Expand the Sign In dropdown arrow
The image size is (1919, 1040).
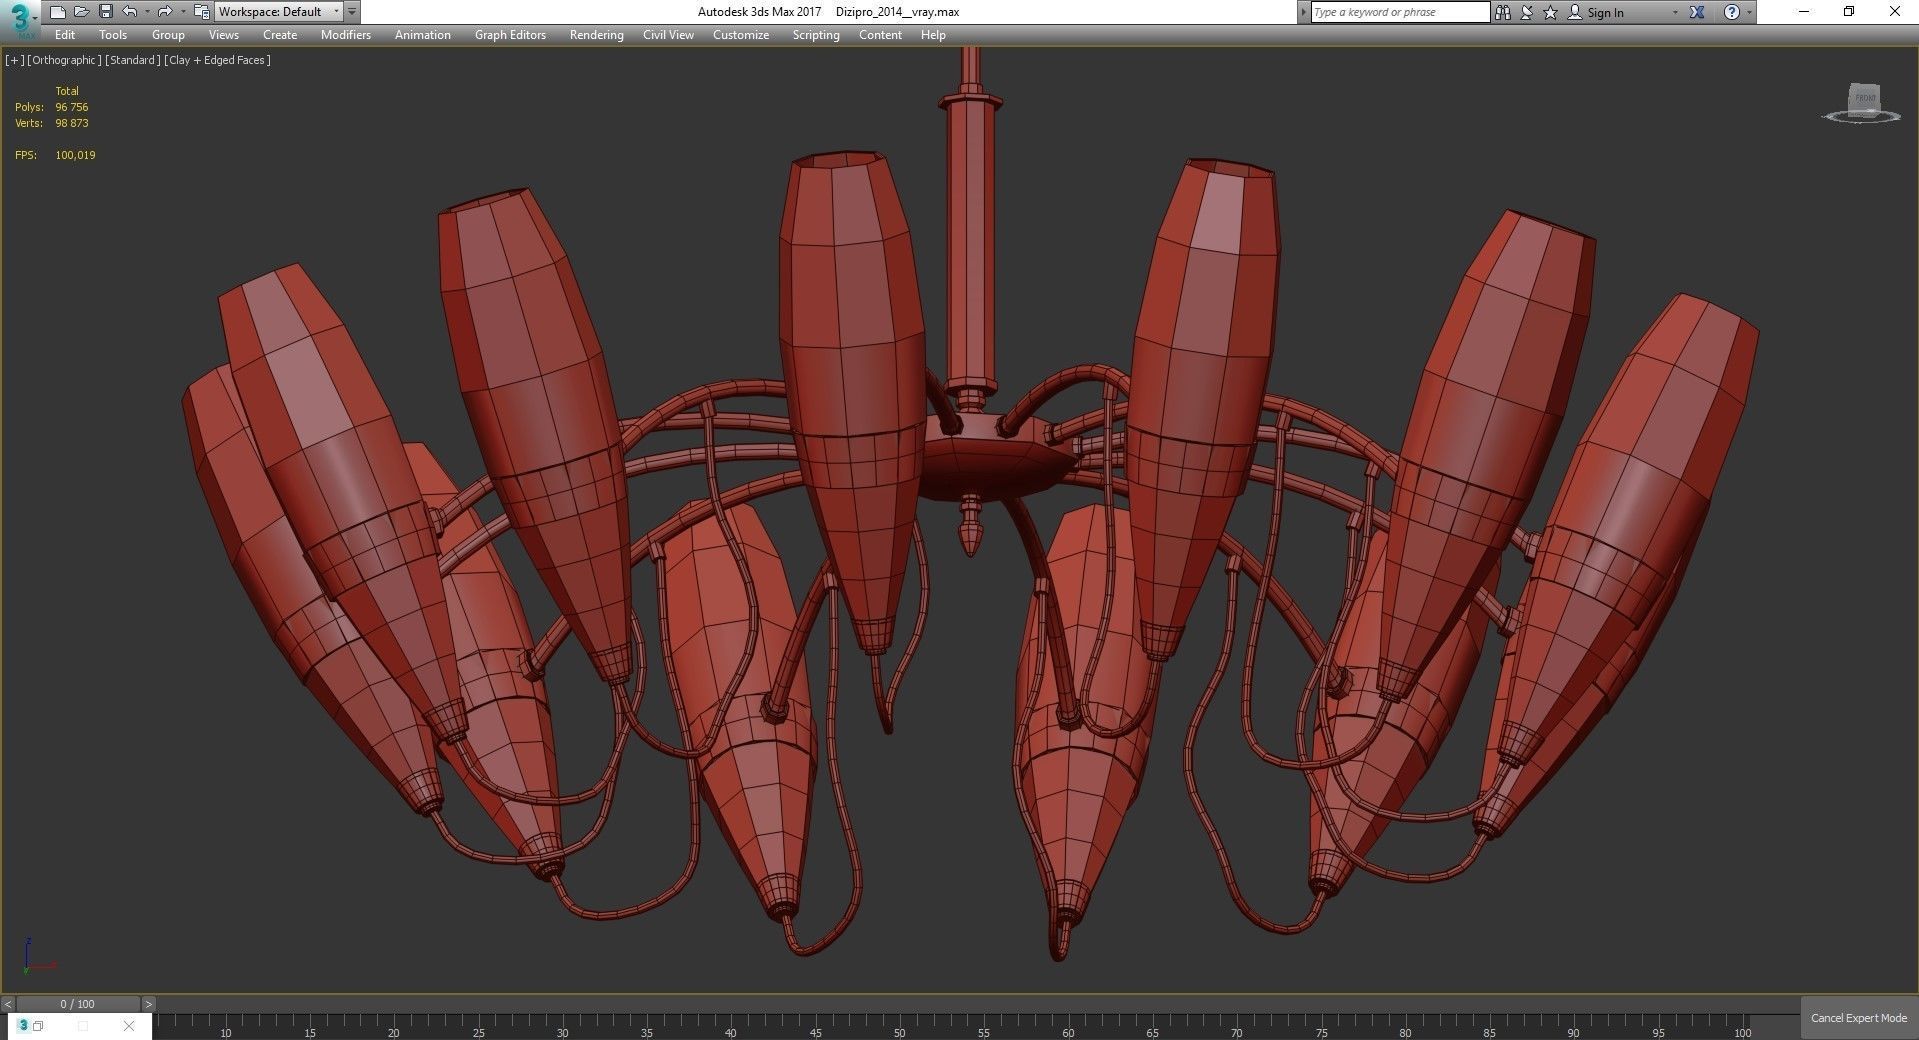1675,12
